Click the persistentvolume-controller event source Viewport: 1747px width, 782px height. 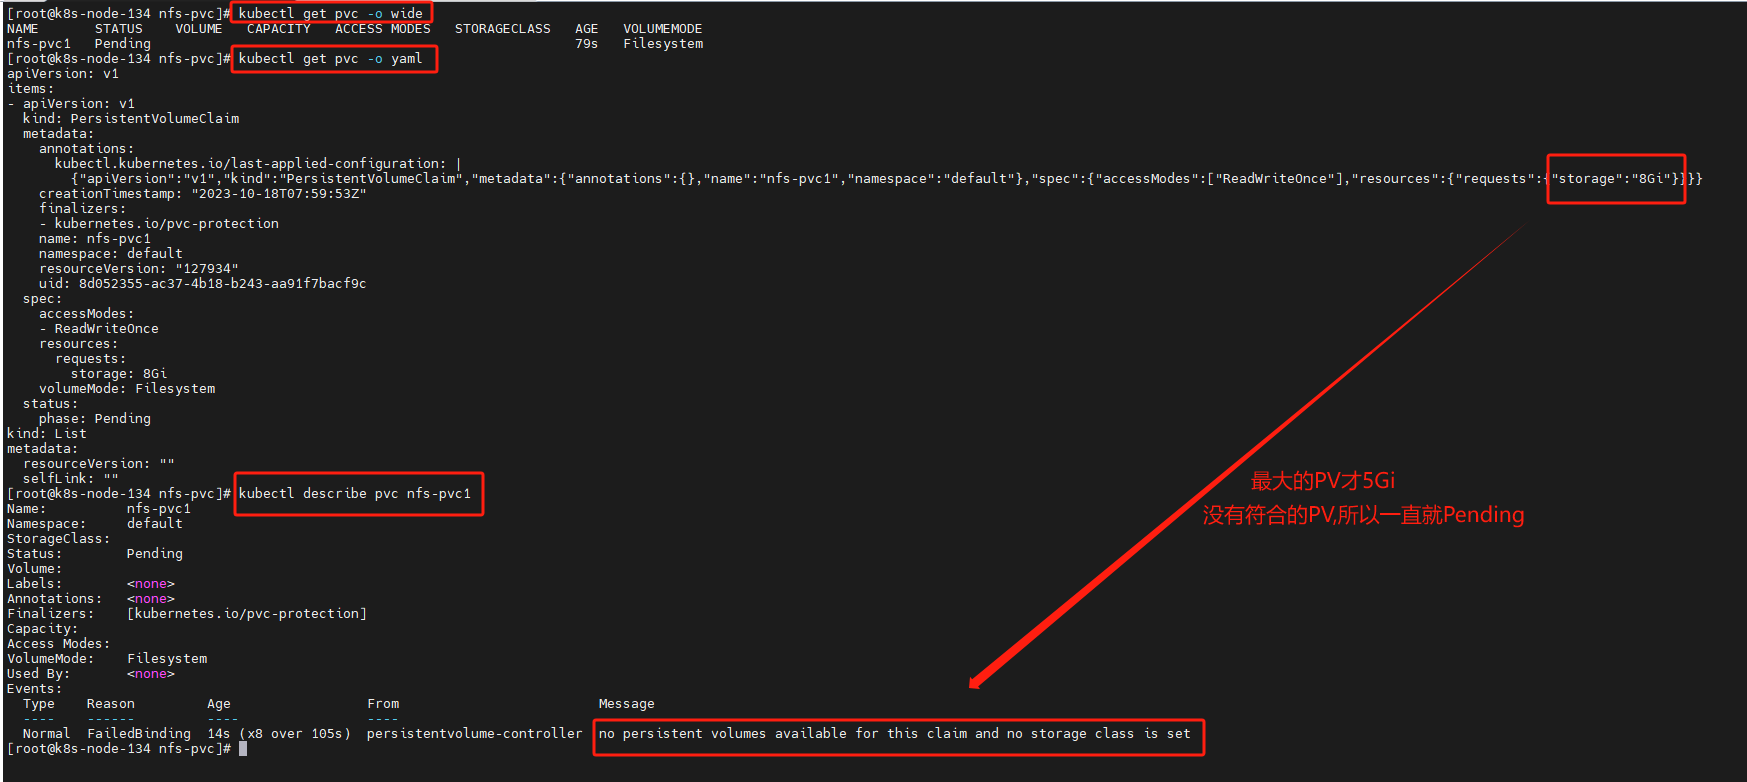pyautogui.click(x=474, y=733)
